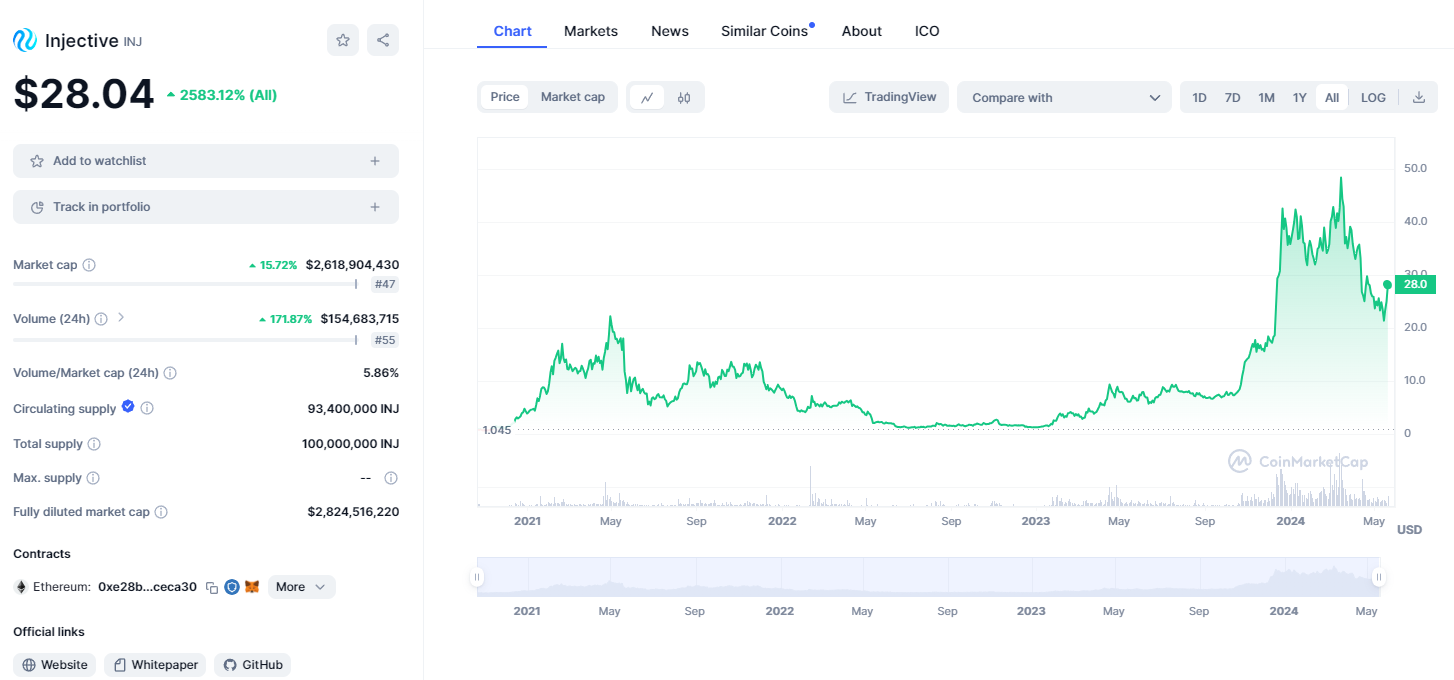Enable LOG scale on chart

[1373, 97]
